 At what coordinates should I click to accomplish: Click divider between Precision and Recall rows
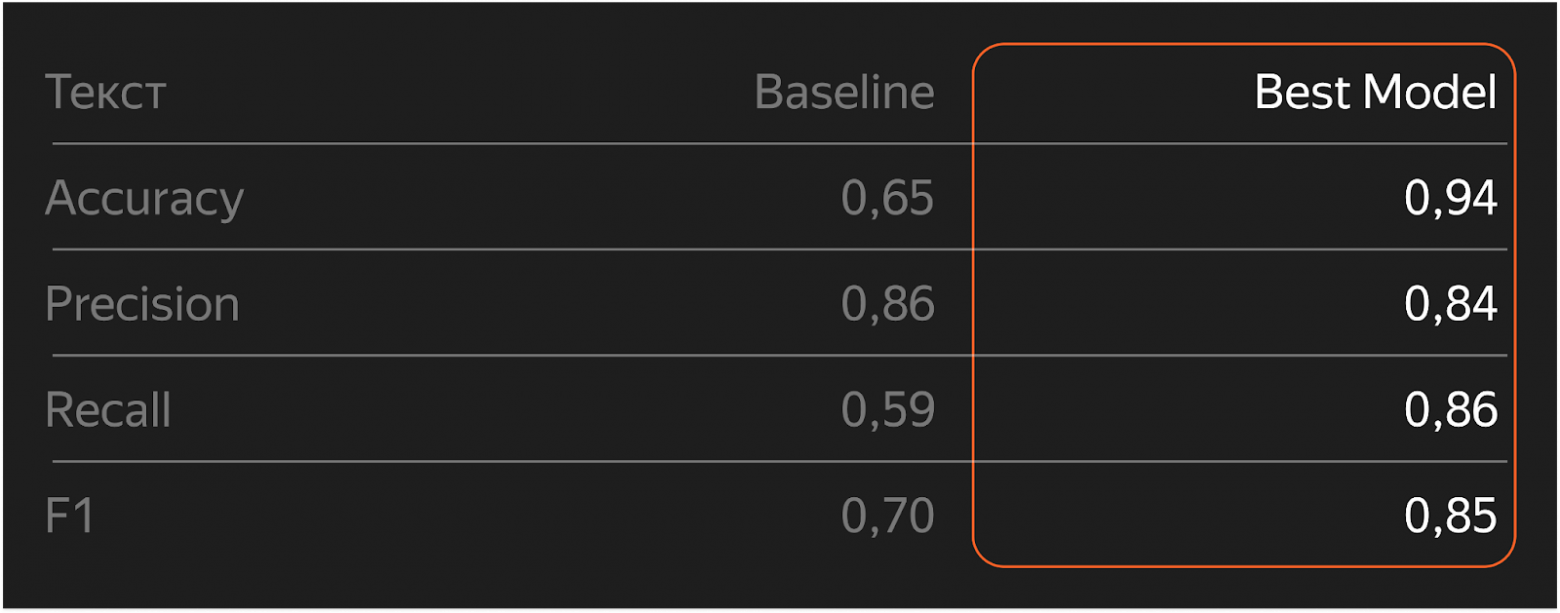point(500,356)
